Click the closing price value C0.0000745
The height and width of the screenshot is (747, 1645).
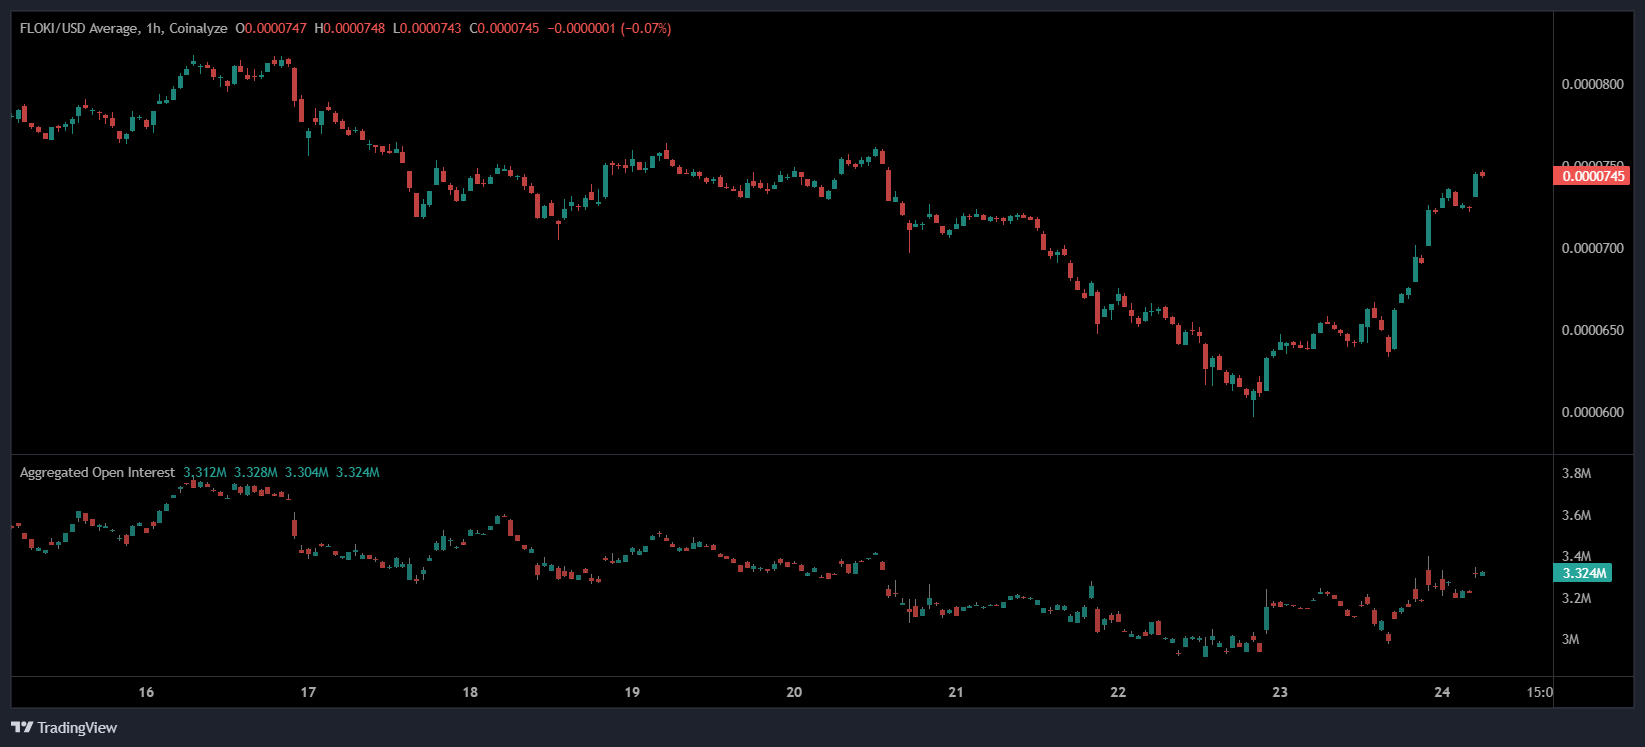pyautogui.click(x=504, y=28)
